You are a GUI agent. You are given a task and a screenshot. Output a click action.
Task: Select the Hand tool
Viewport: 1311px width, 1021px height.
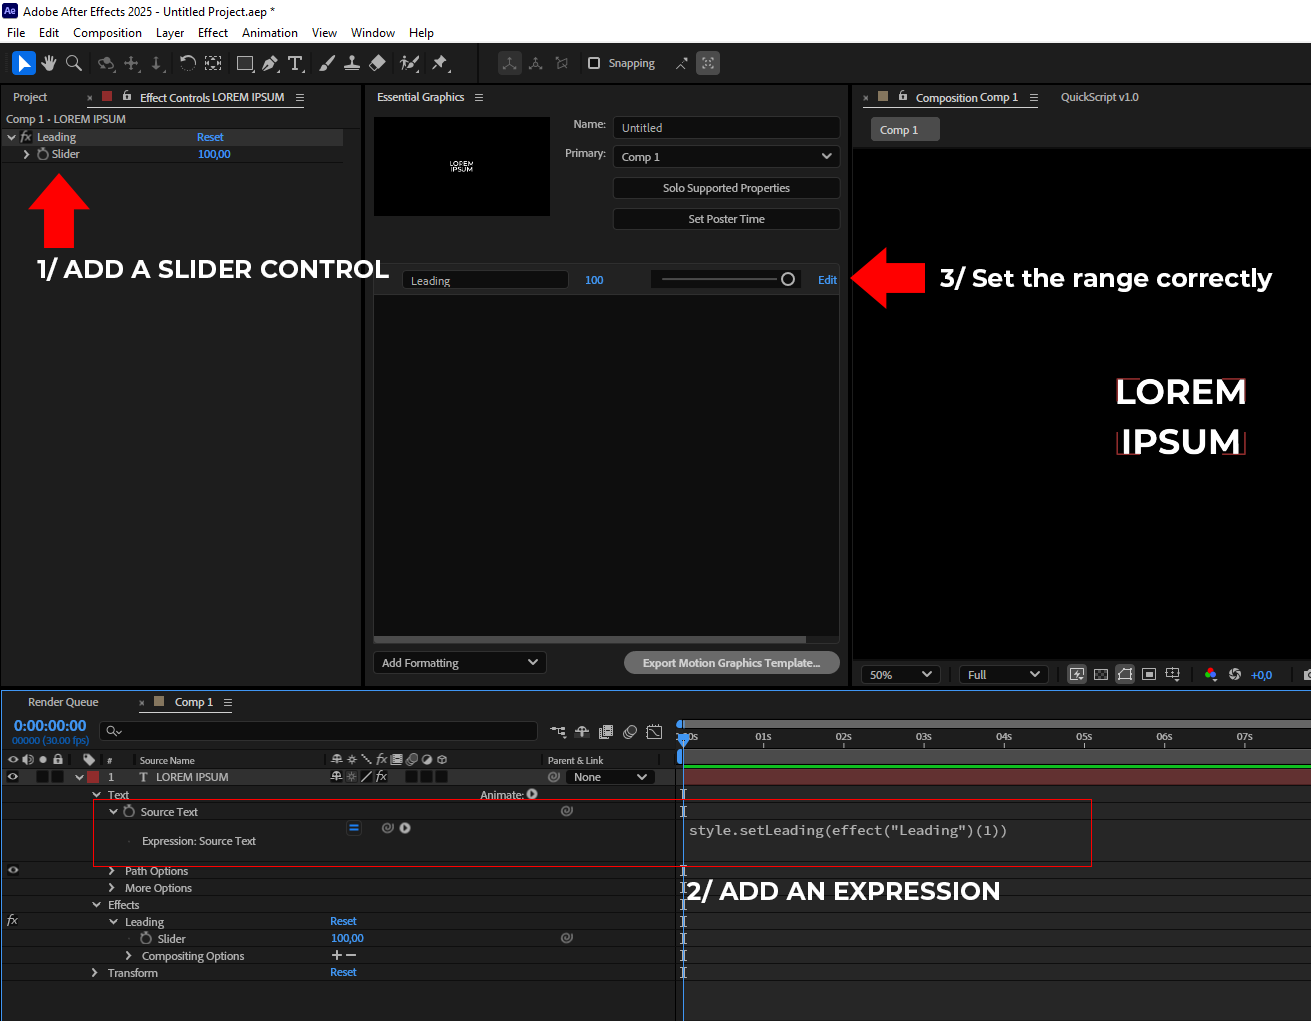48,63
